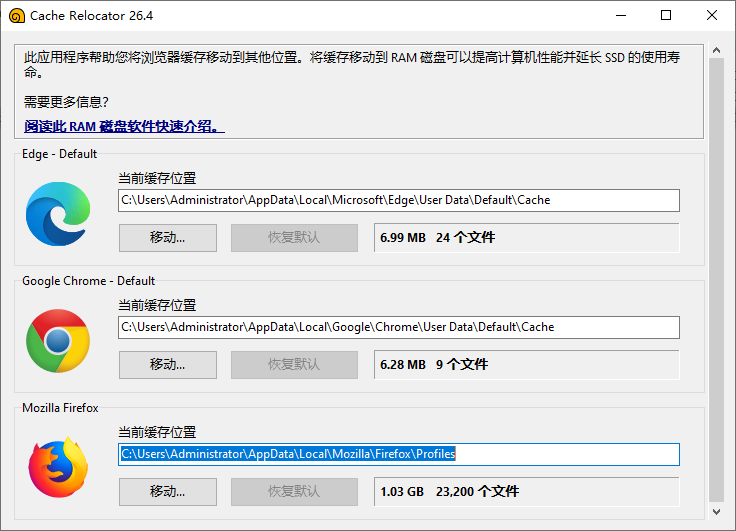This screenshot has width=736, height=531.
Task: Close the Cache Relocator window
Action: click(x=712, y=16)
